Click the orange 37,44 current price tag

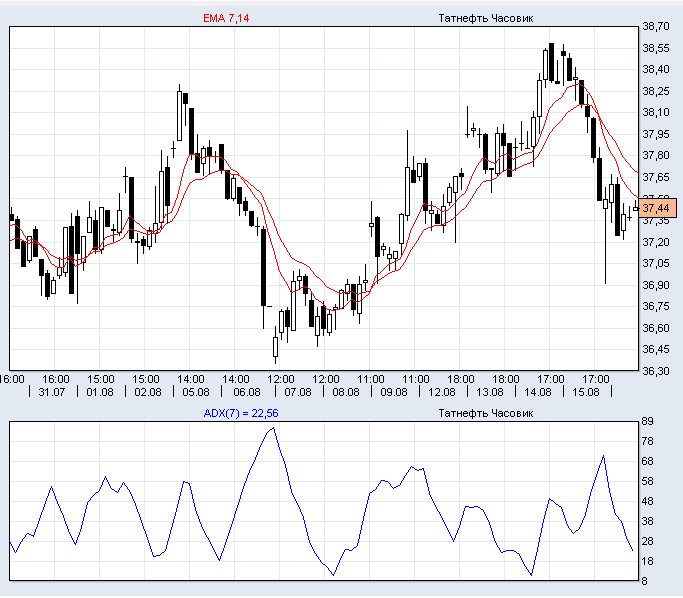tap(657, 208)
